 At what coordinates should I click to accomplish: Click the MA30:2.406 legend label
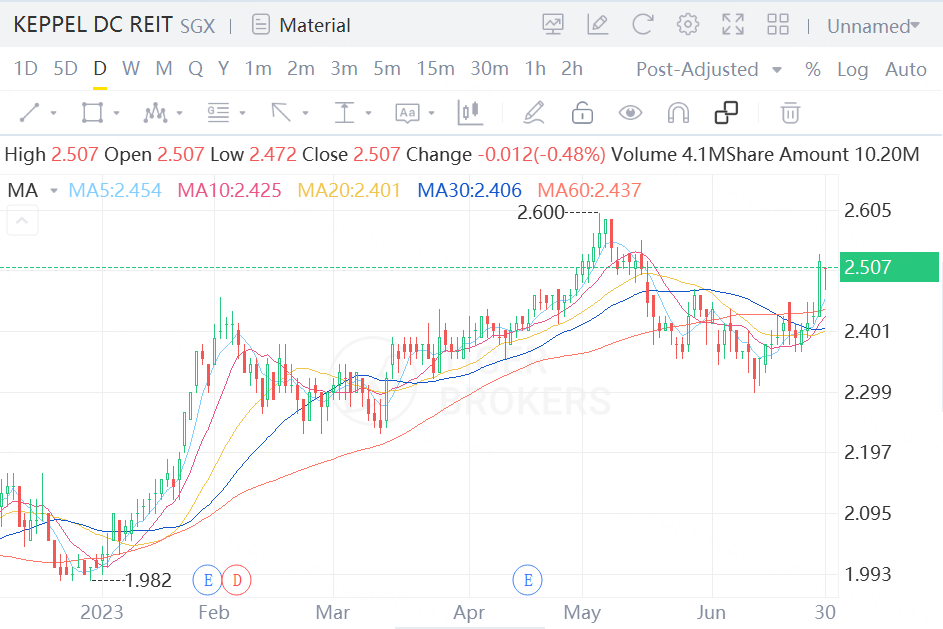[470, 190]
